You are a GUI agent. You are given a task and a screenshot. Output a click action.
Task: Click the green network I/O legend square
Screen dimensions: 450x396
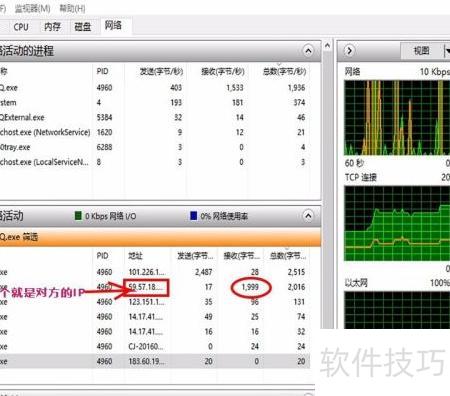coord(78,216)
